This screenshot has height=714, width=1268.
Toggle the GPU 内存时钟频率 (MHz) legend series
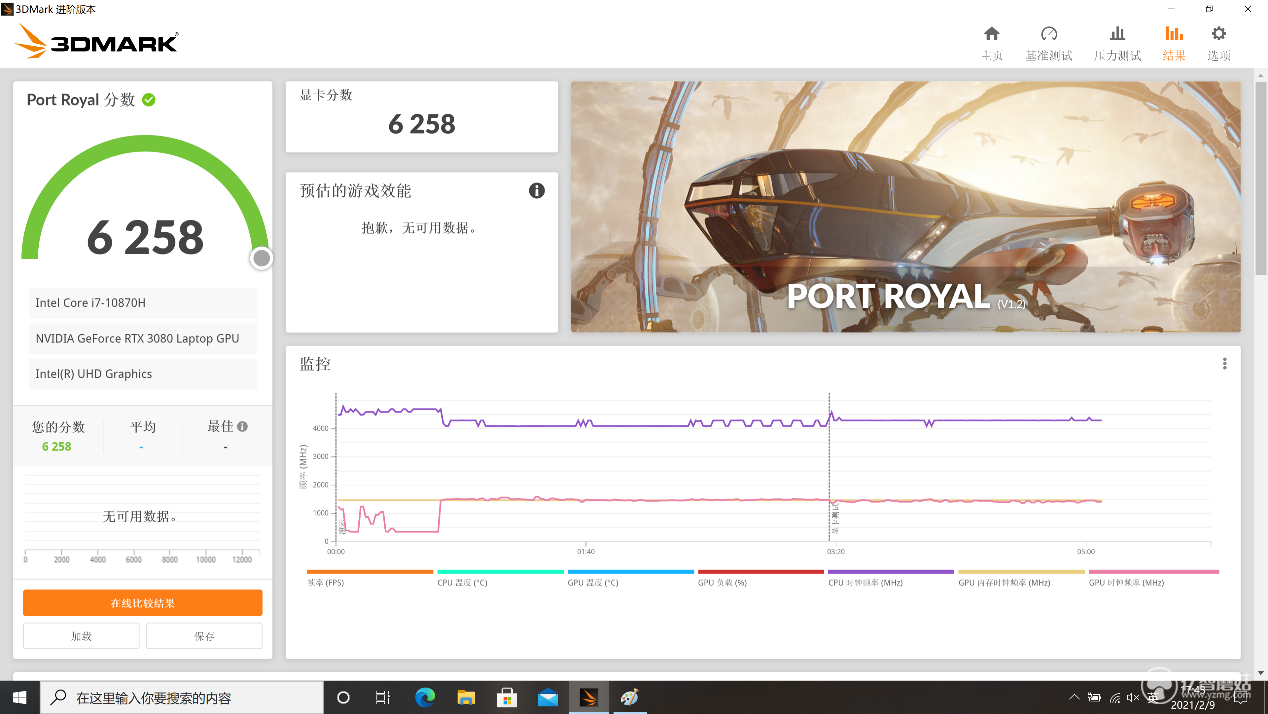point(1021,577)
